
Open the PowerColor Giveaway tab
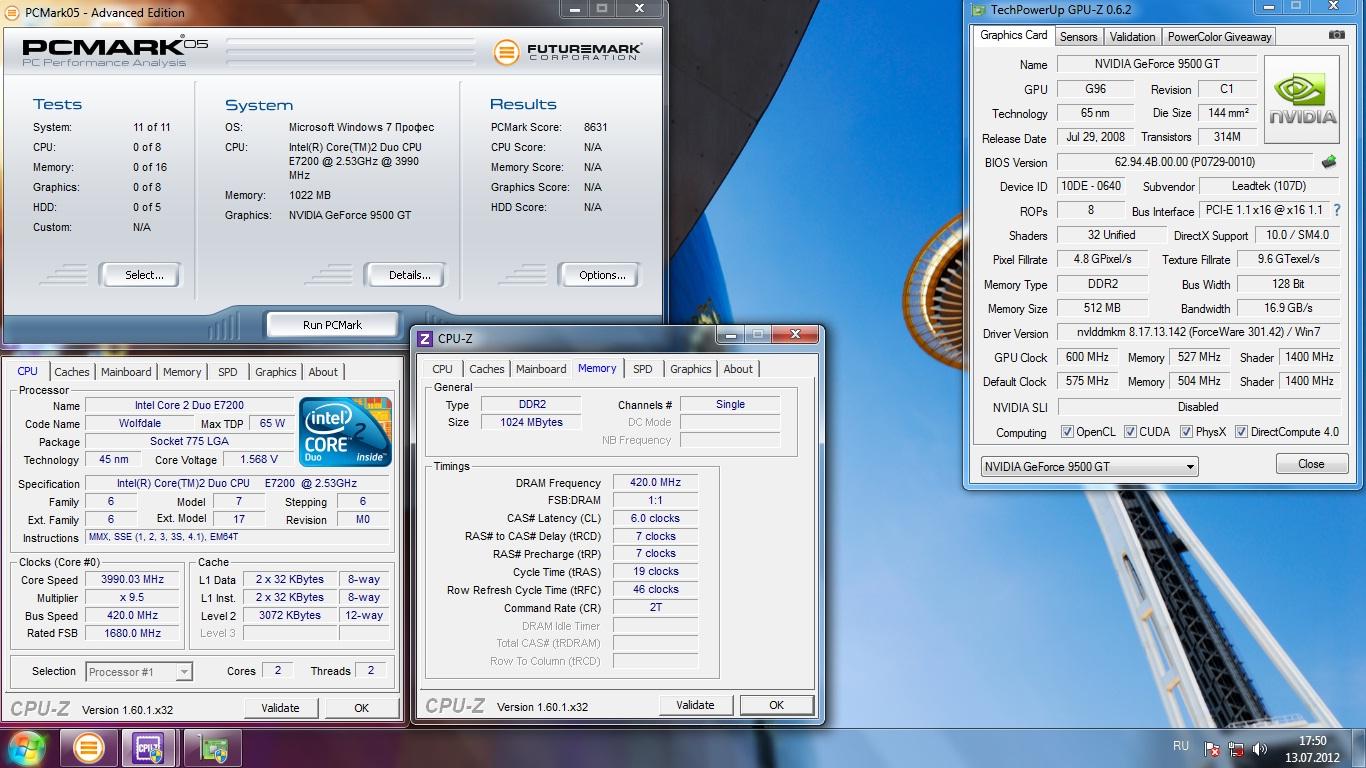[1219, 36]
